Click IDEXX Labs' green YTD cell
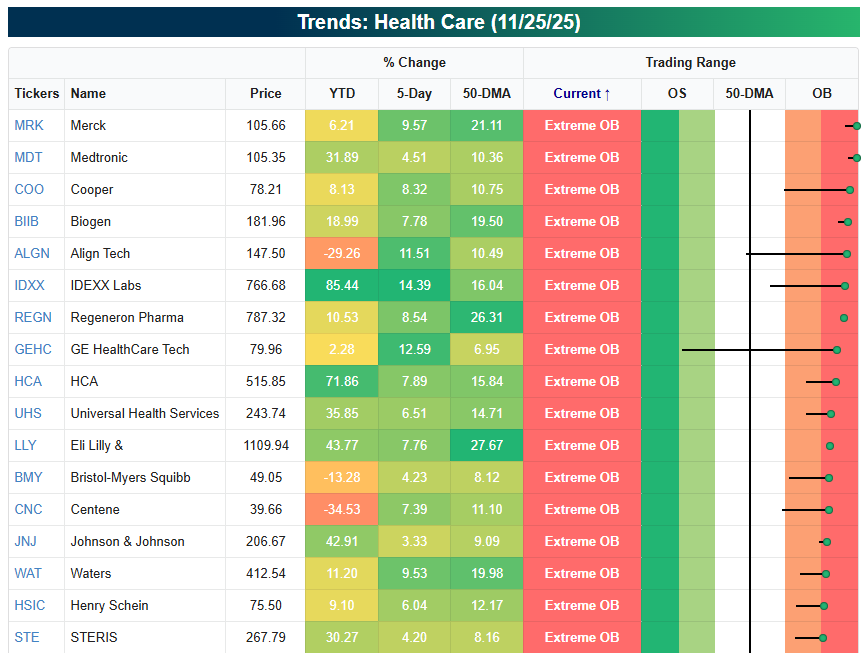 [342, 285]
